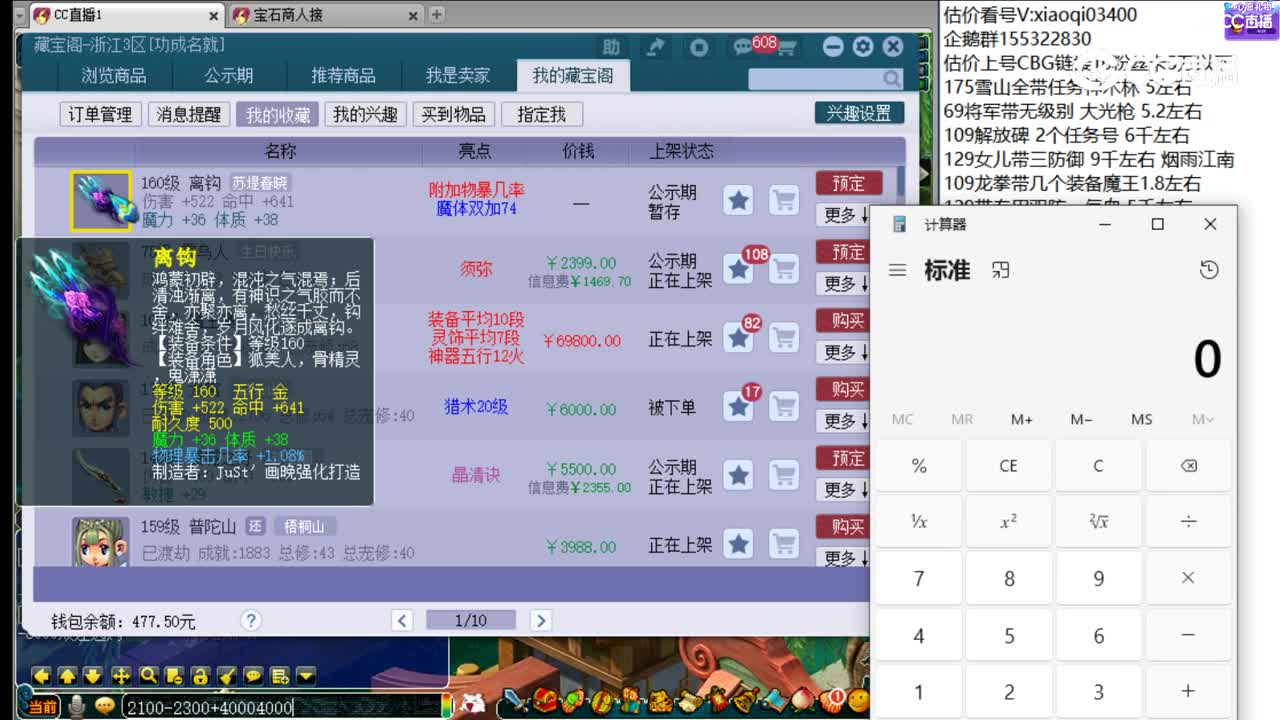Select the magnifier tool on the game toolbar
Screen dimensions: 1280x720
(x=148, y=676)
